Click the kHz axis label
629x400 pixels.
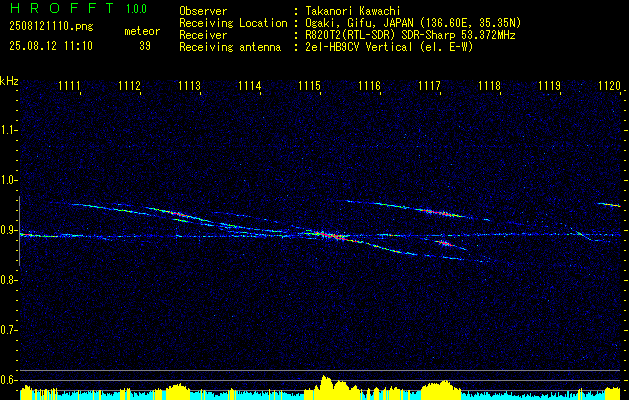[9, 81]
